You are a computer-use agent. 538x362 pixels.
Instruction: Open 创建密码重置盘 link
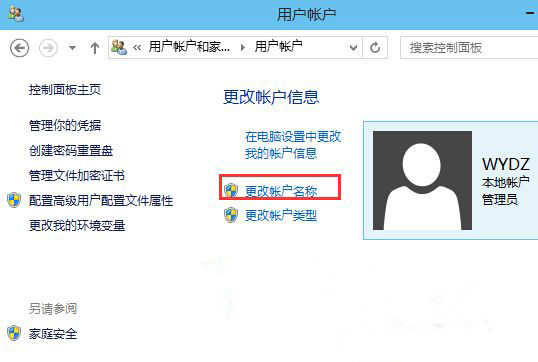71,151
